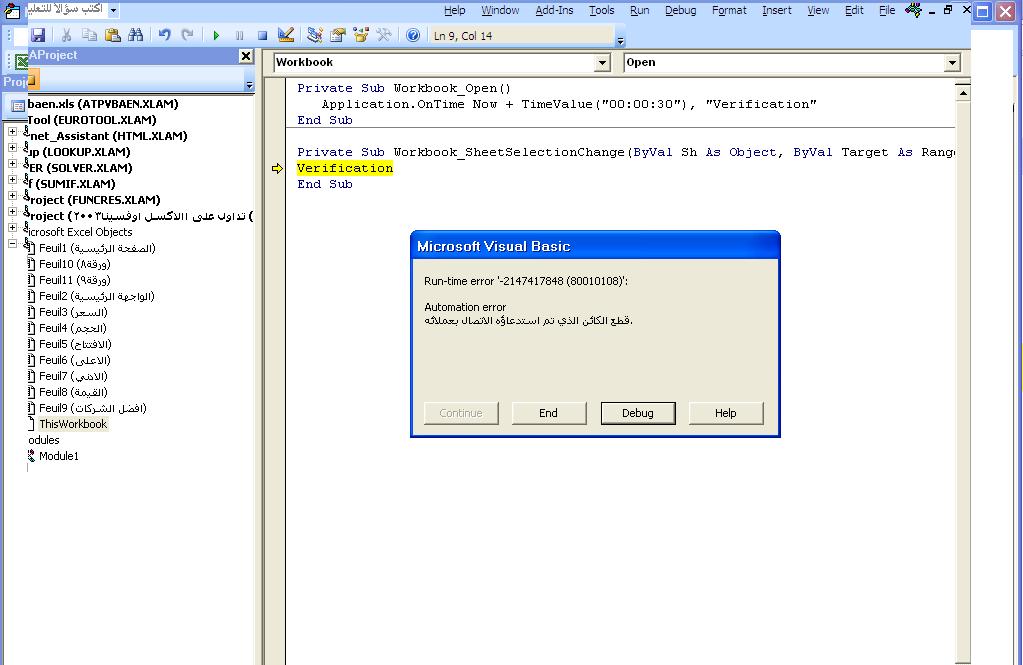Screen dimensions: 1023x665
Task: Open the View menu
Action: tap(818, 10)
